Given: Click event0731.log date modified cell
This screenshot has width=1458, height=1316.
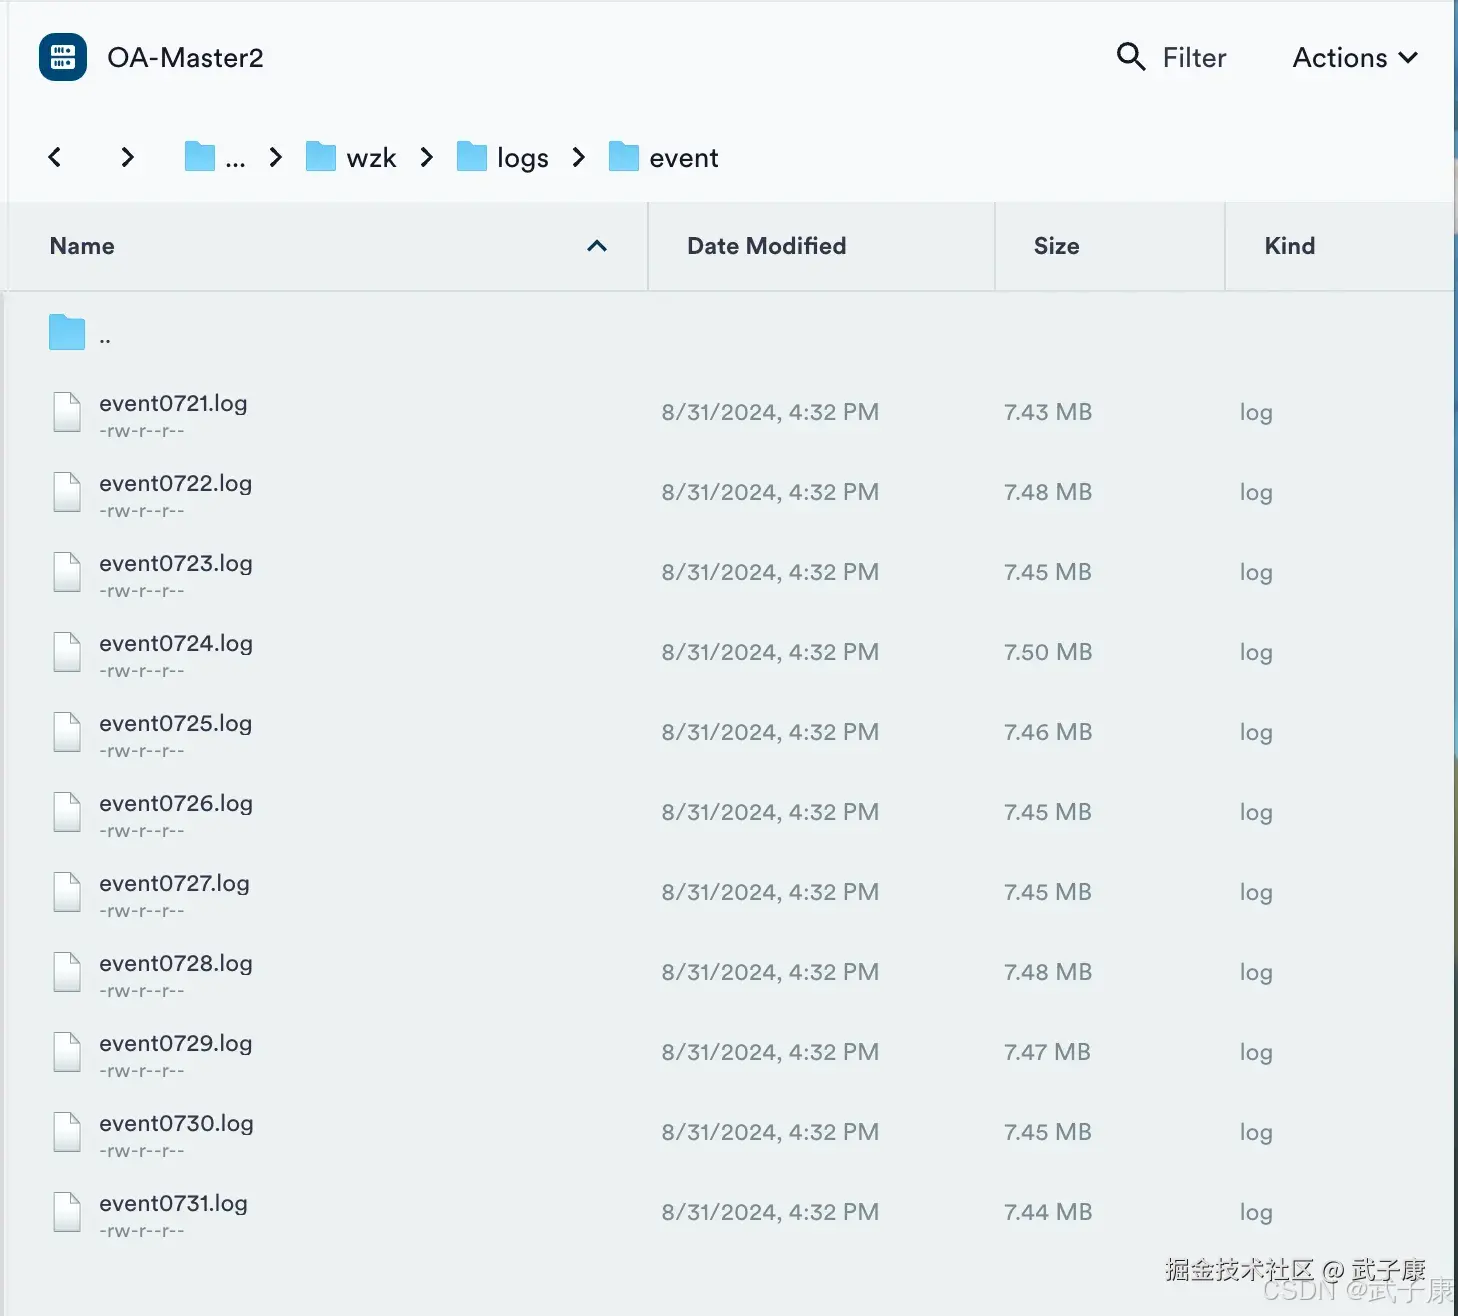Looking at the screenshot, I should coord(770,1212).
